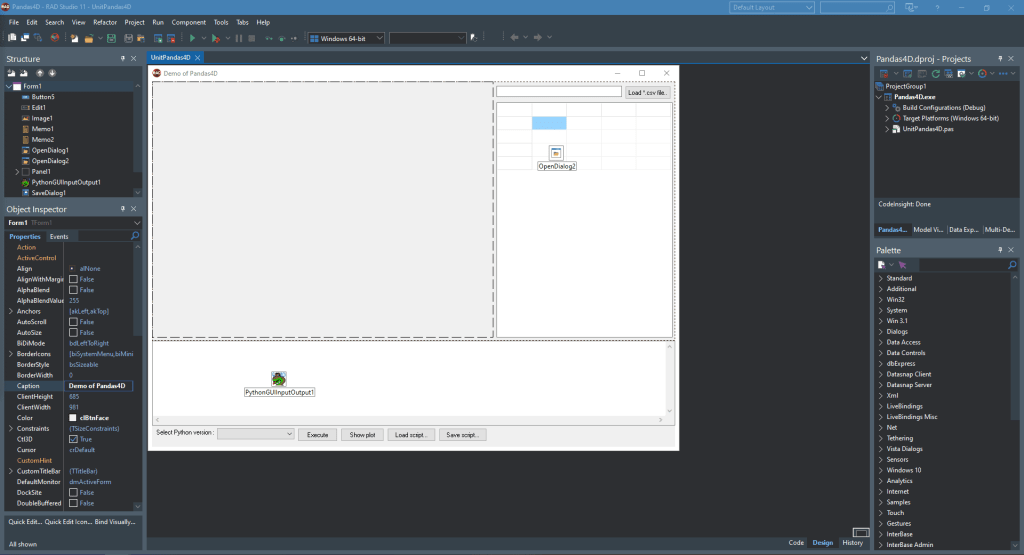Click the Load script button
1024x555 pixels.
(411, 435)
